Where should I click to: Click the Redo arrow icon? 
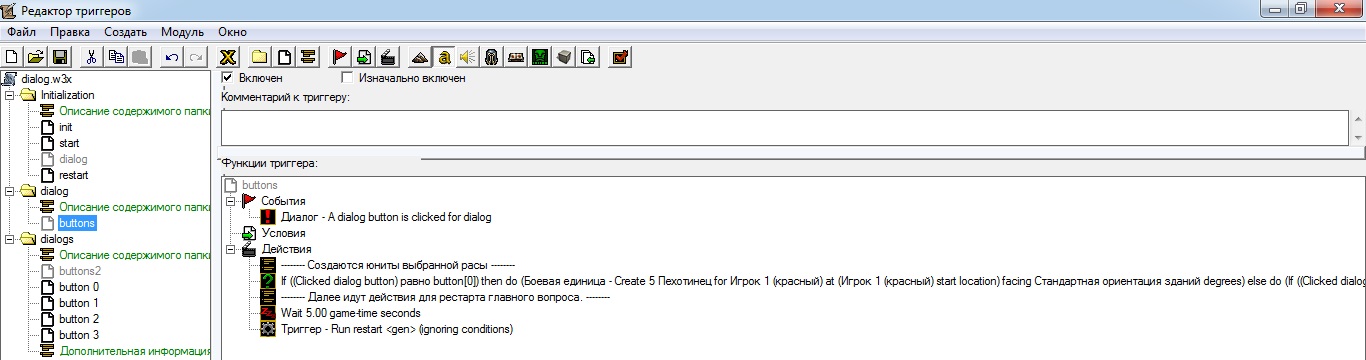[196, 57]
